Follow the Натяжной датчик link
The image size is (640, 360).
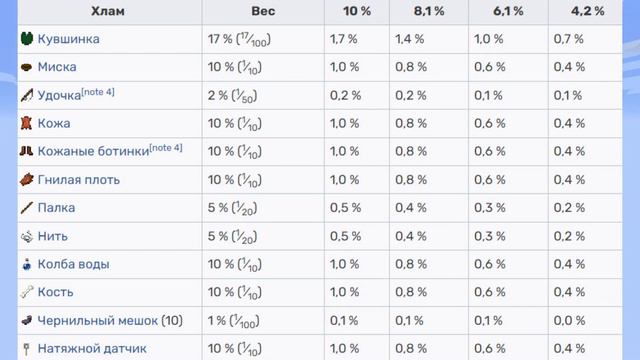point(92,349)
